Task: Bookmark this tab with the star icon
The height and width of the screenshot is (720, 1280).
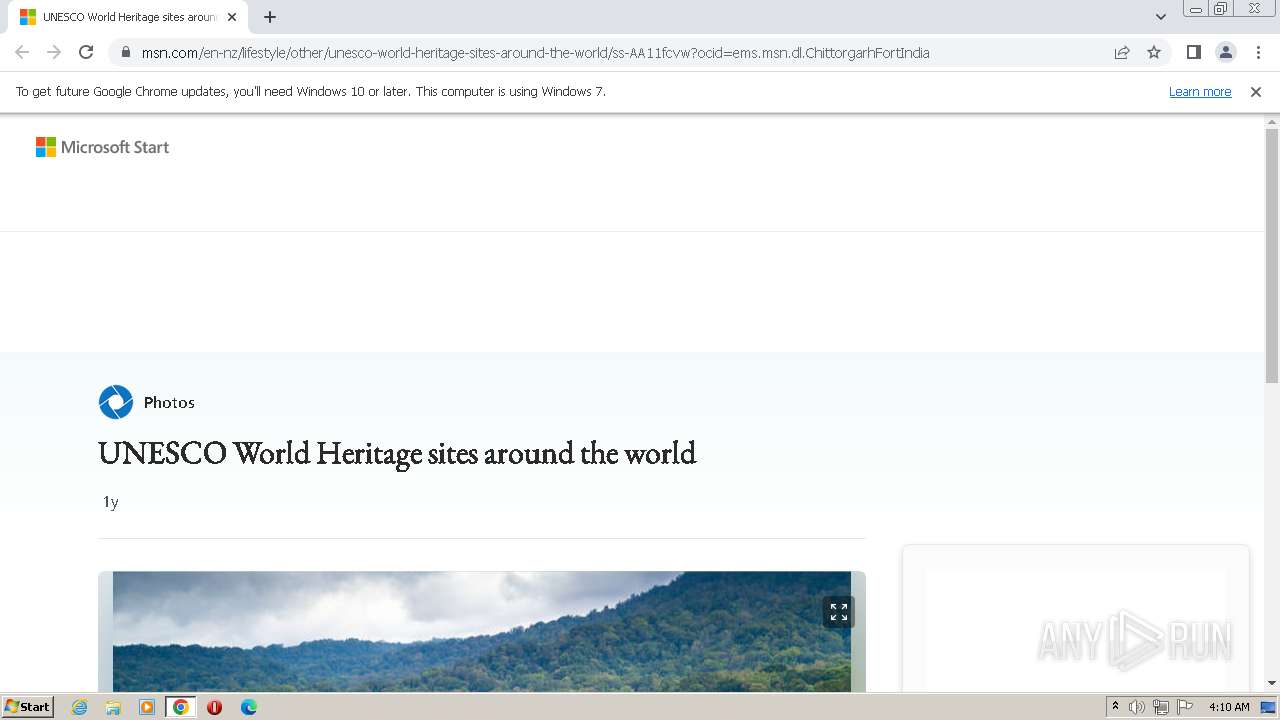Action: coord(1154,52)
